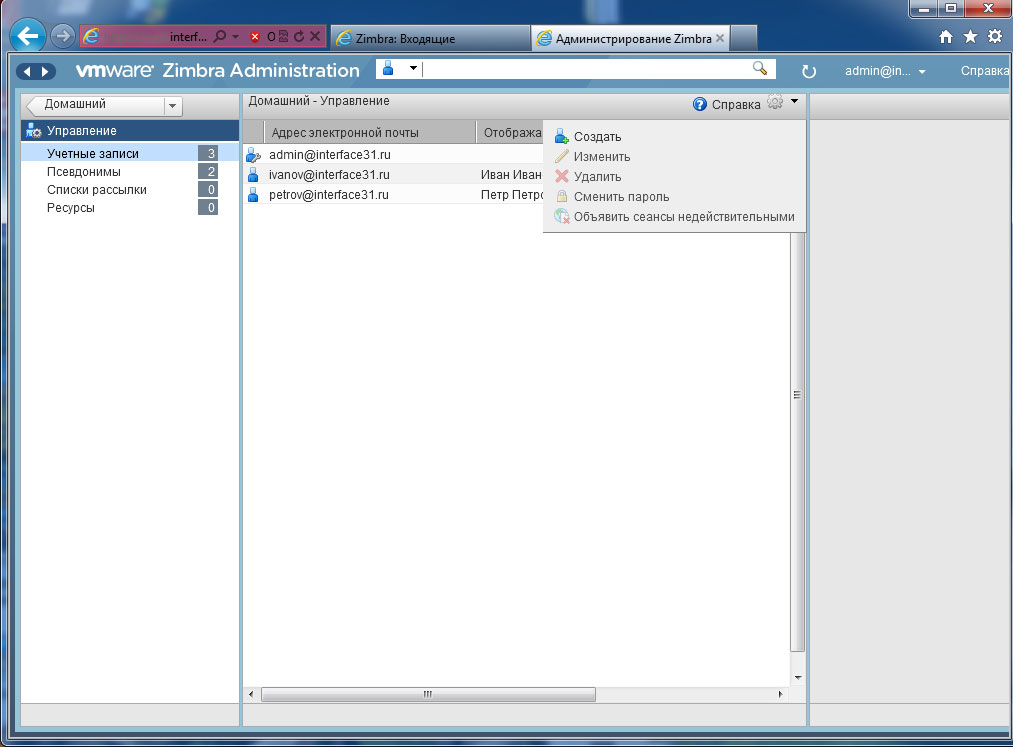Click the Учетные записи count badge 3
The height and width of the screenshot is (747, 1013).
tap(208, 153)
